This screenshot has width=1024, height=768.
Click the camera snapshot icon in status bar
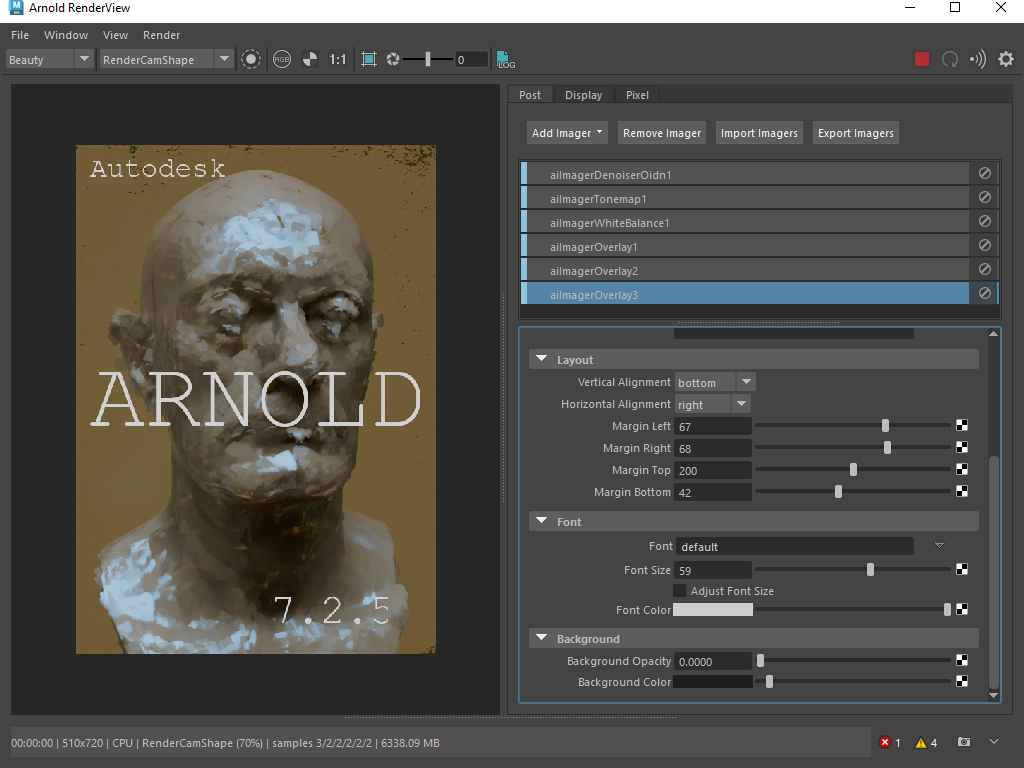(x=963, y=742)
